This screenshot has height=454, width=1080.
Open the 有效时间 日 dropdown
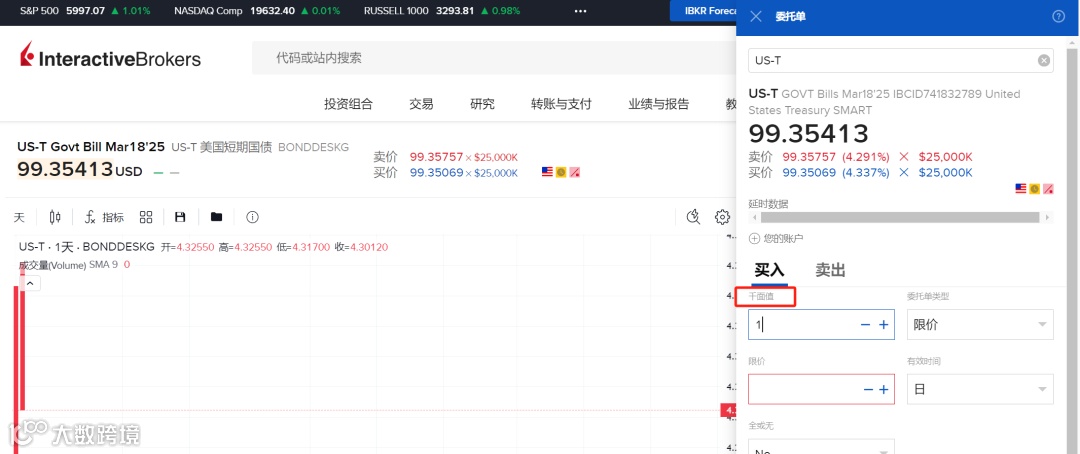(x=980, y=389)
